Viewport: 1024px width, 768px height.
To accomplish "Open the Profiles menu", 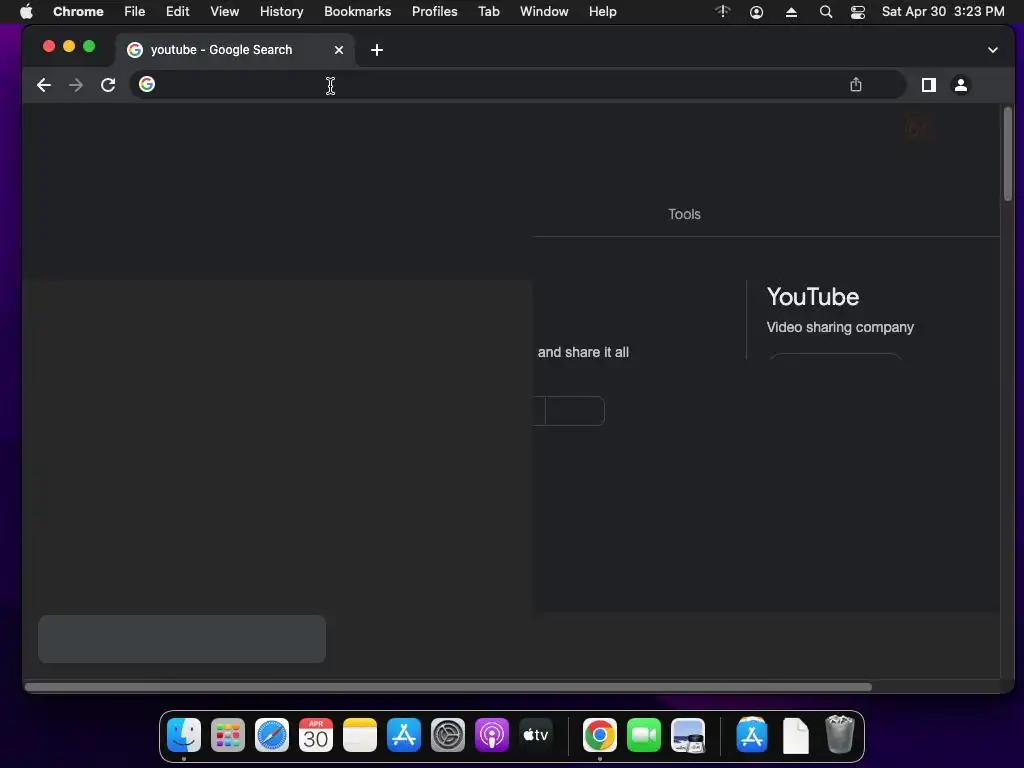I will tap(434, 11).
